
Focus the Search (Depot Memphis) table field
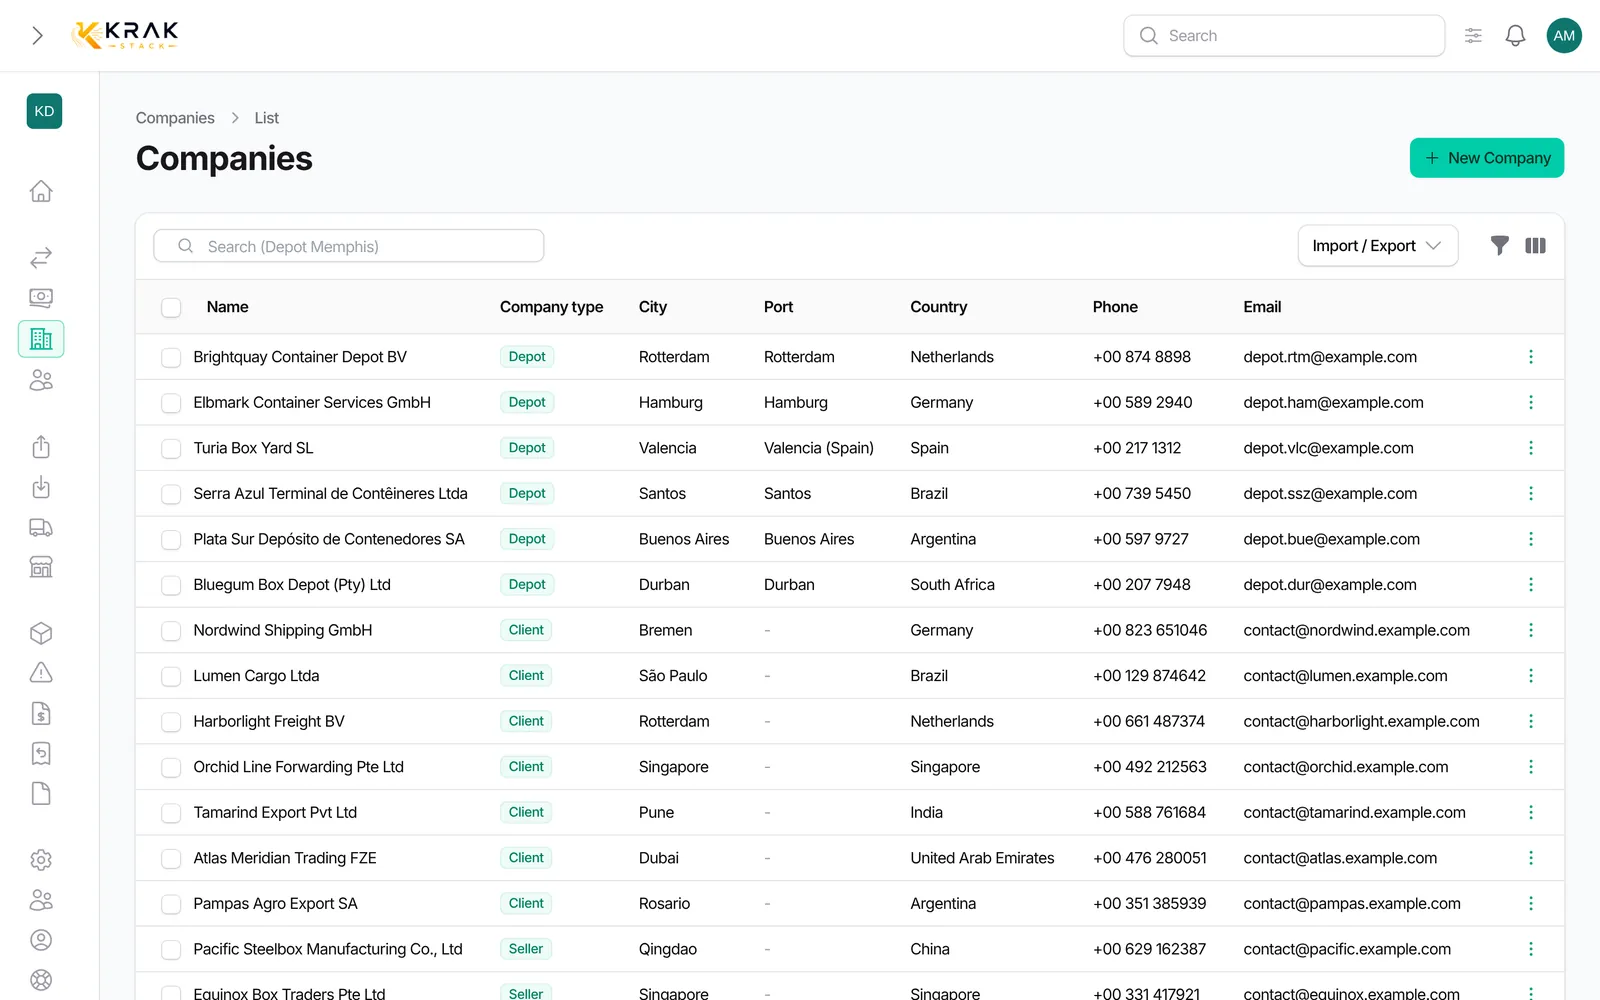pos(348,246)
